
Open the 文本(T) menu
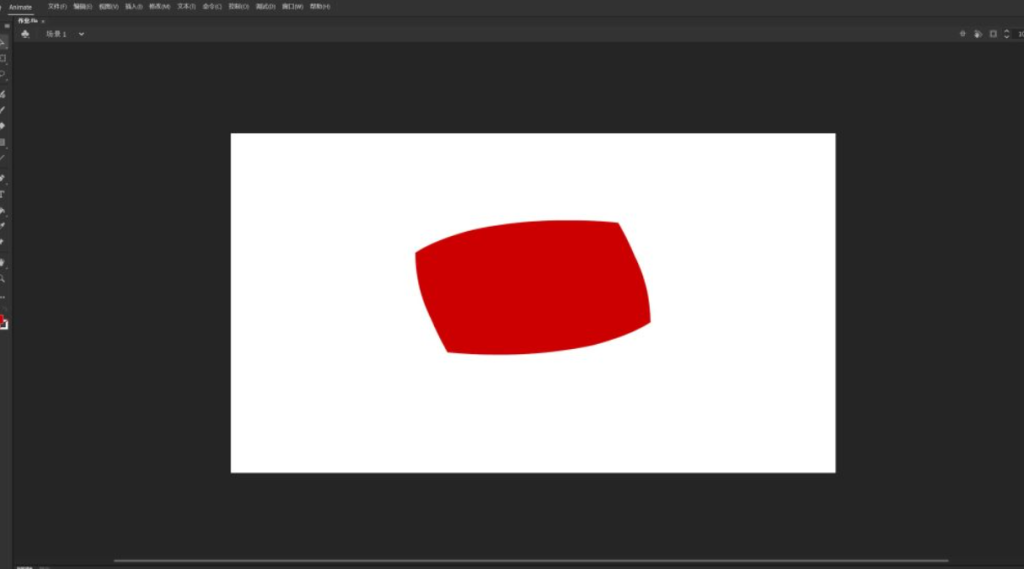click(186, 7)
